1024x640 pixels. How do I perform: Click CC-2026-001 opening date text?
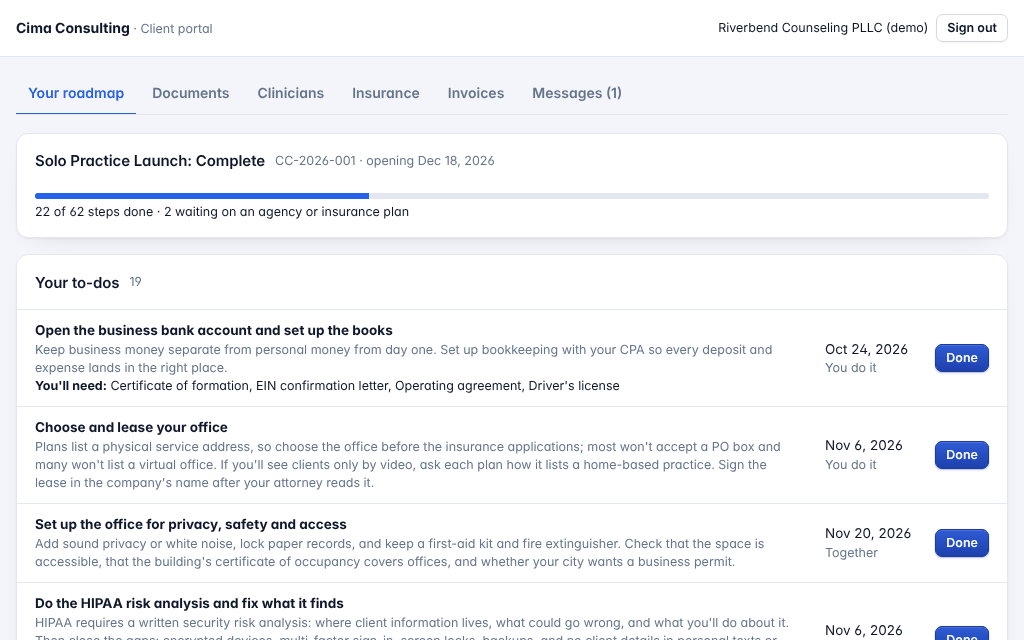(385, 161)
